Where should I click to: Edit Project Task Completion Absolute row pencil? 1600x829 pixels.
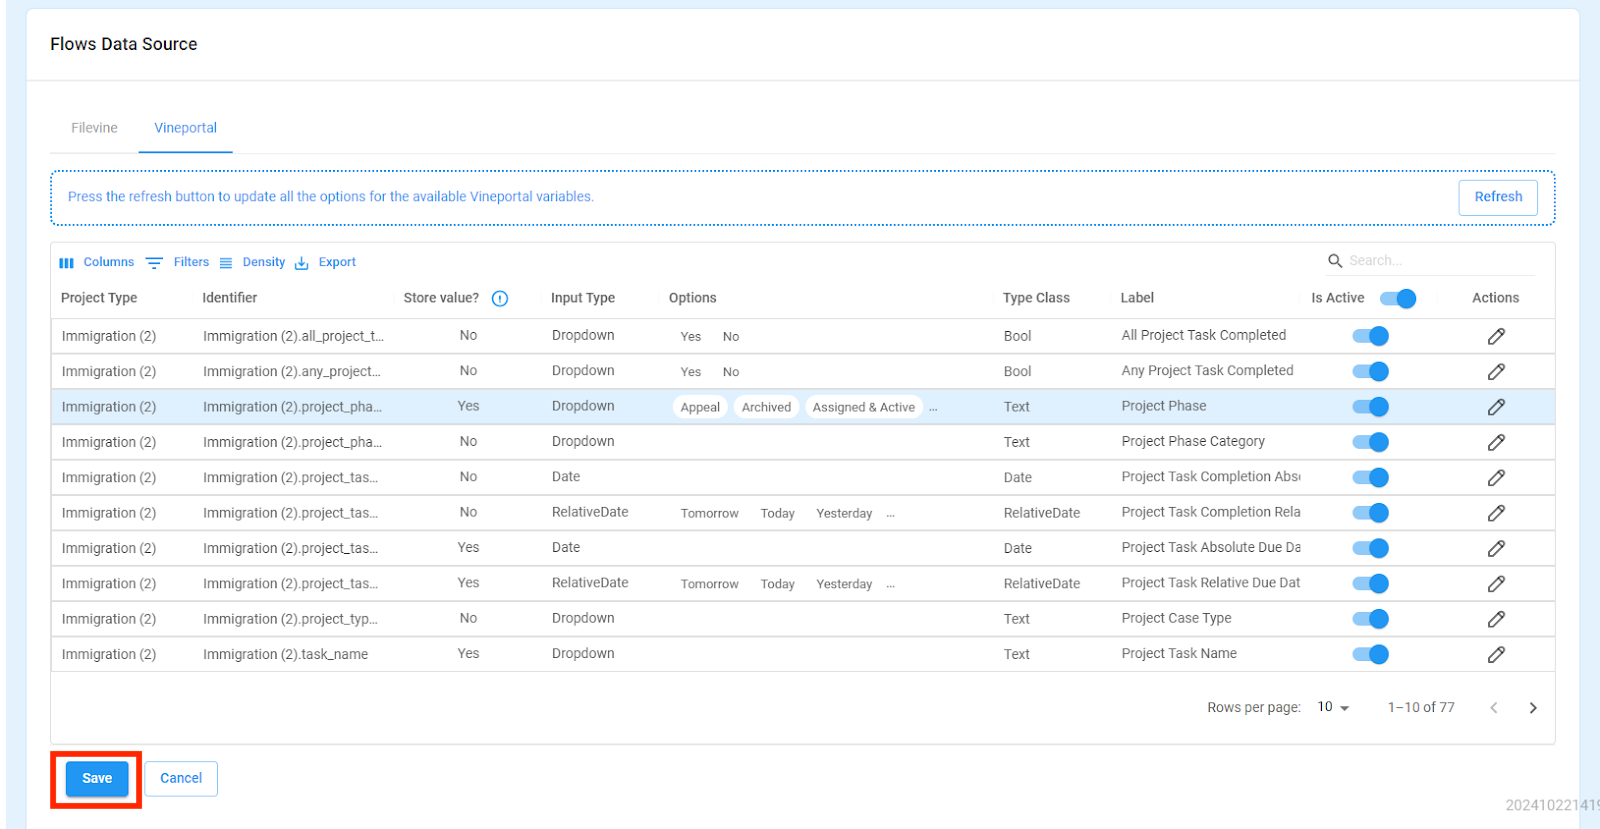pyautogui.click(x=1496, y=477)
